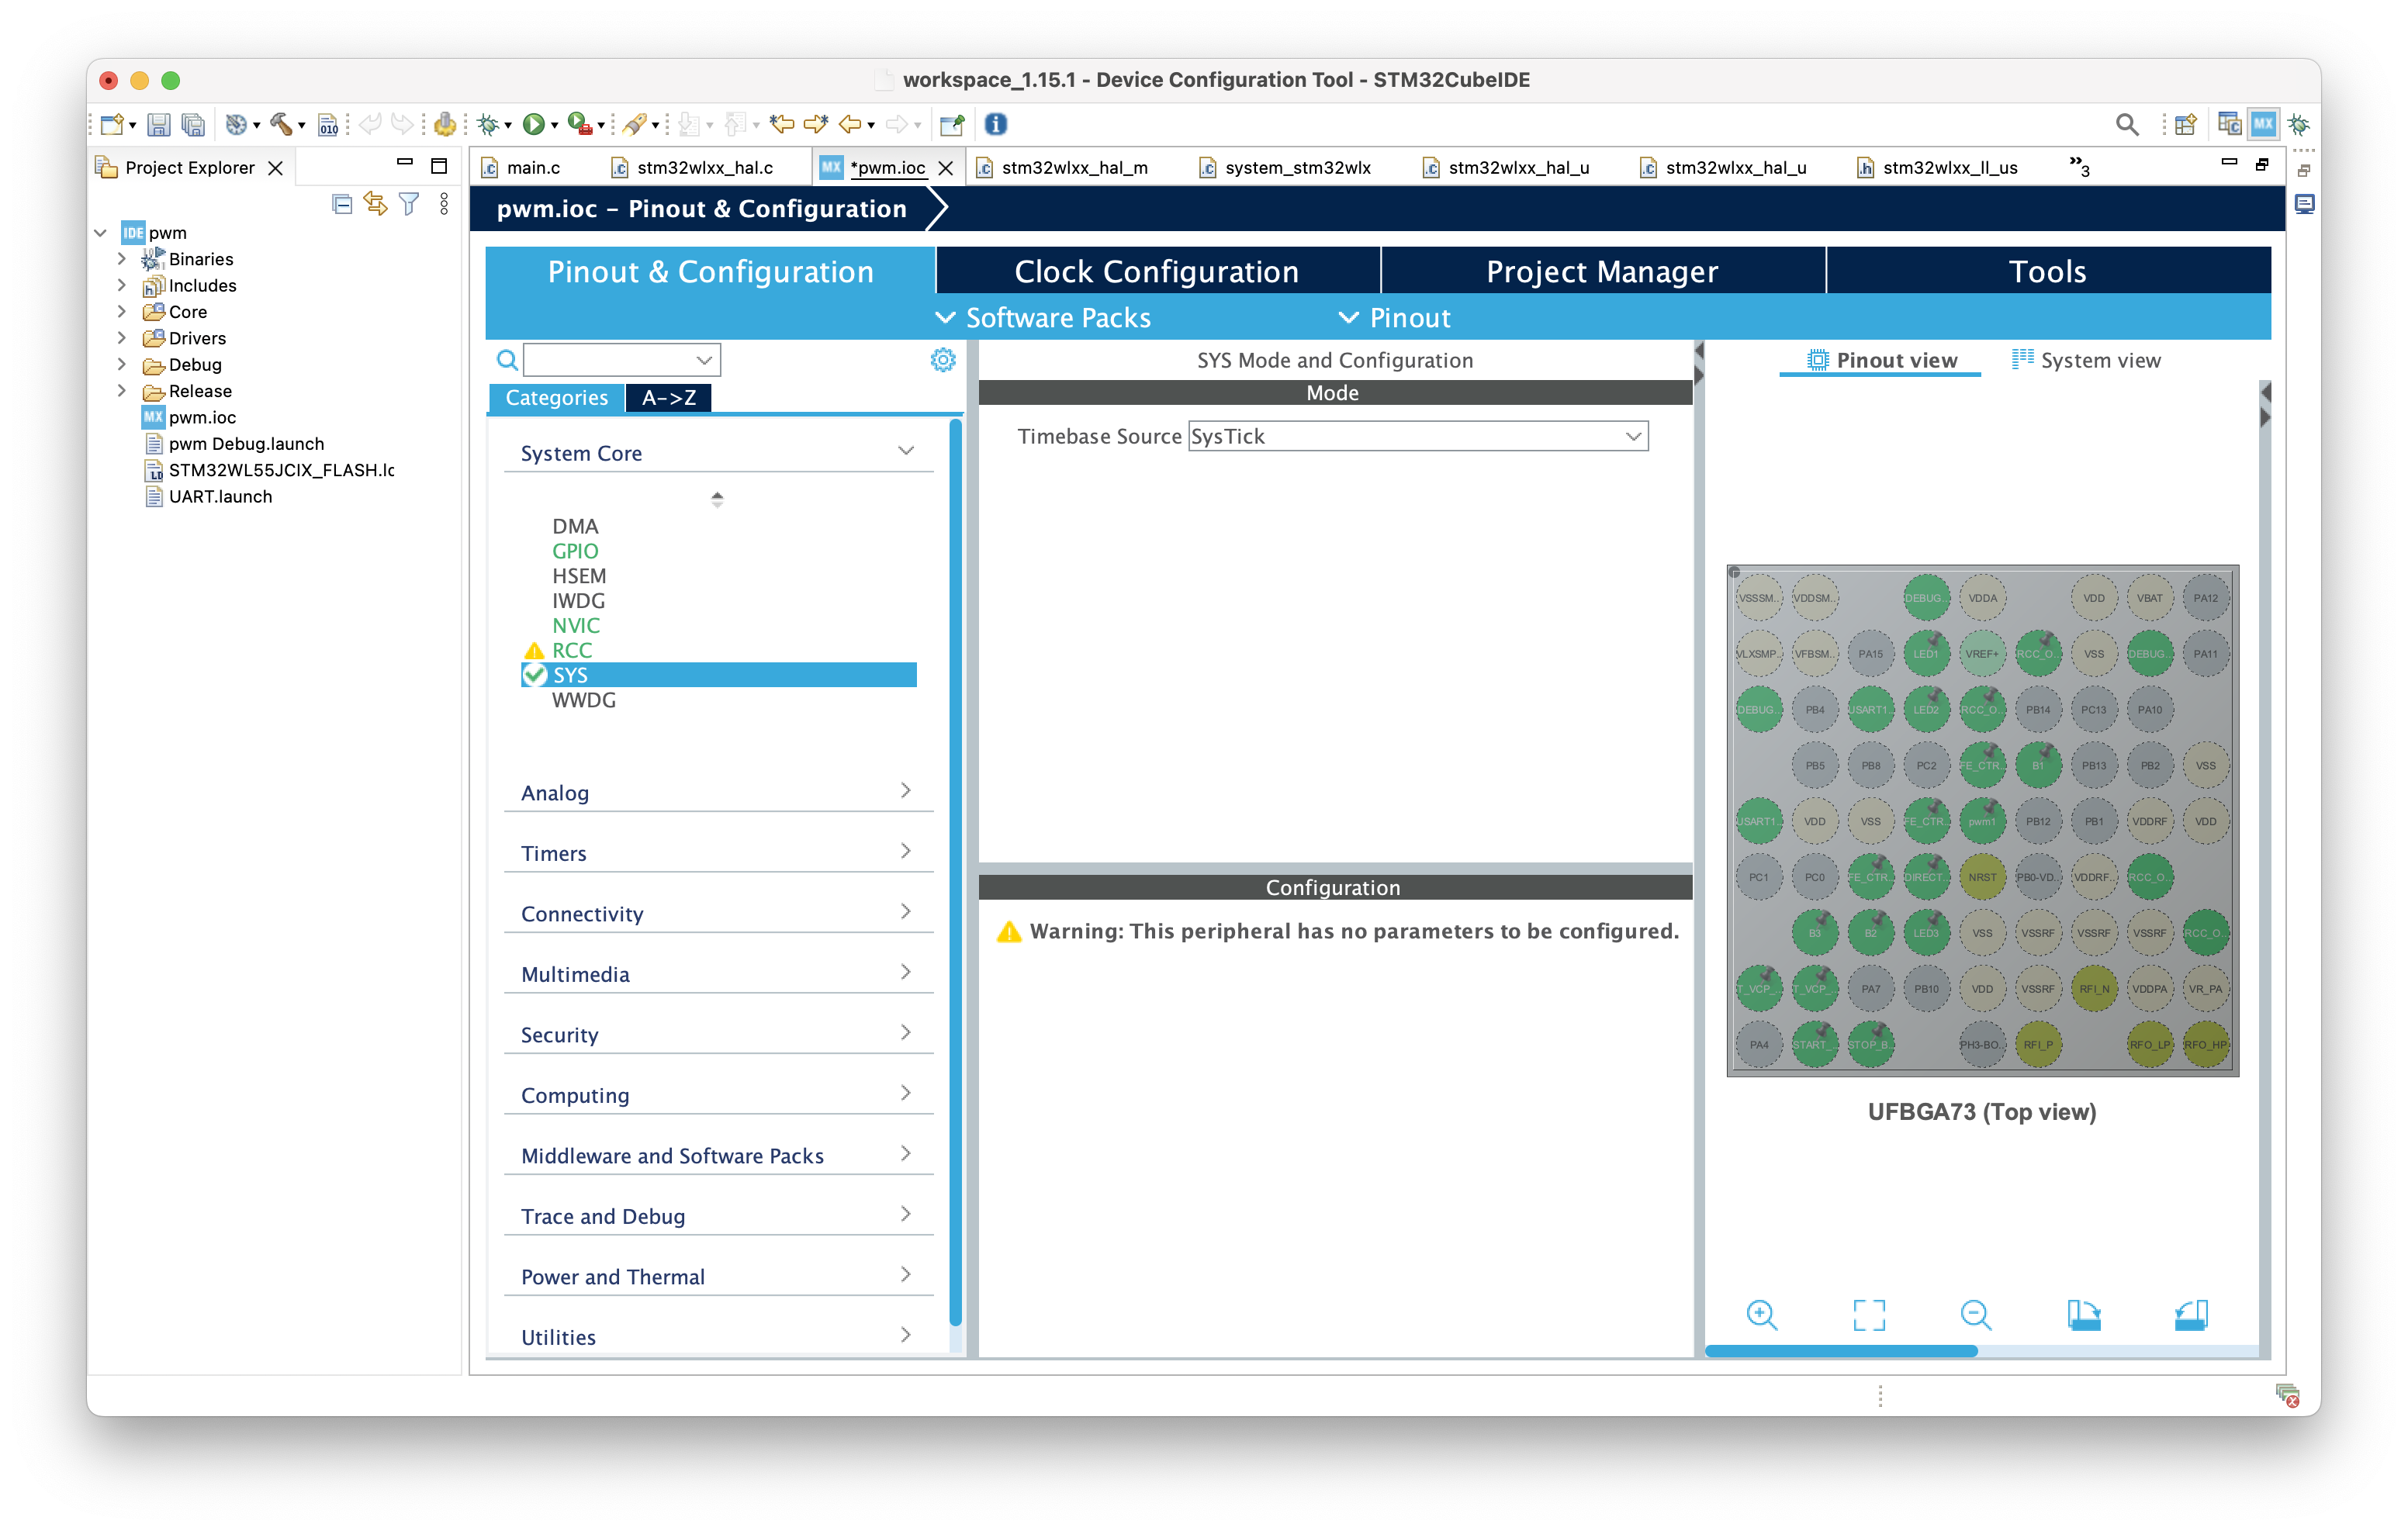
Task: Click fit-to-screen icon under chip view
Action: pyautogui.click(x=1868, y=1315)
